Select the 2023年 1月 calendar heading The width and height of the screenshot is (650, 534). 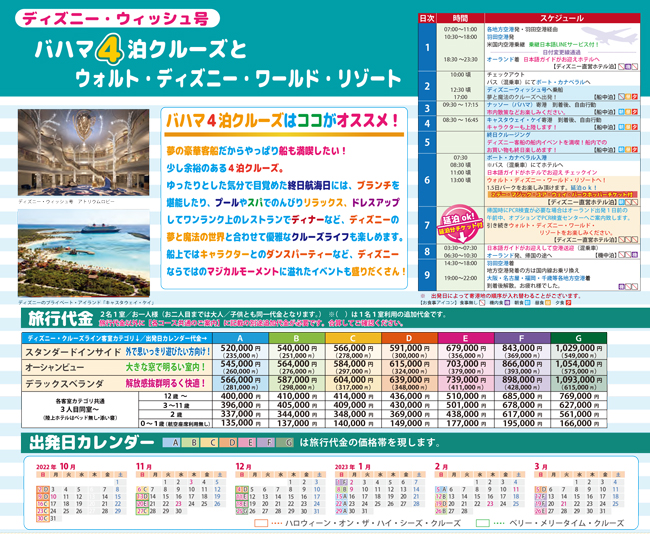(x=353, y=466)
